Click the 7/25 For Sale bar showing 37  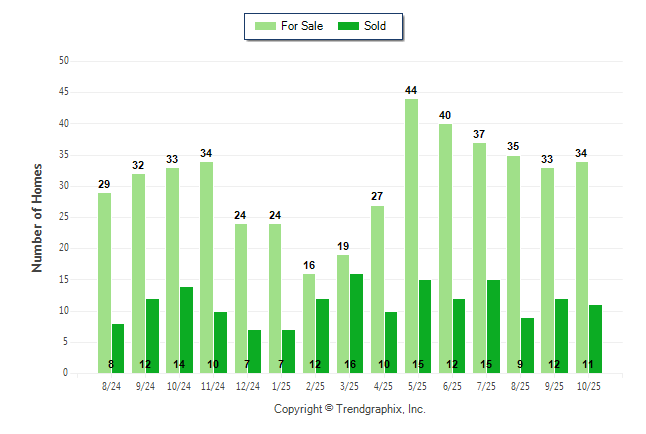click(x=479, y=258)
